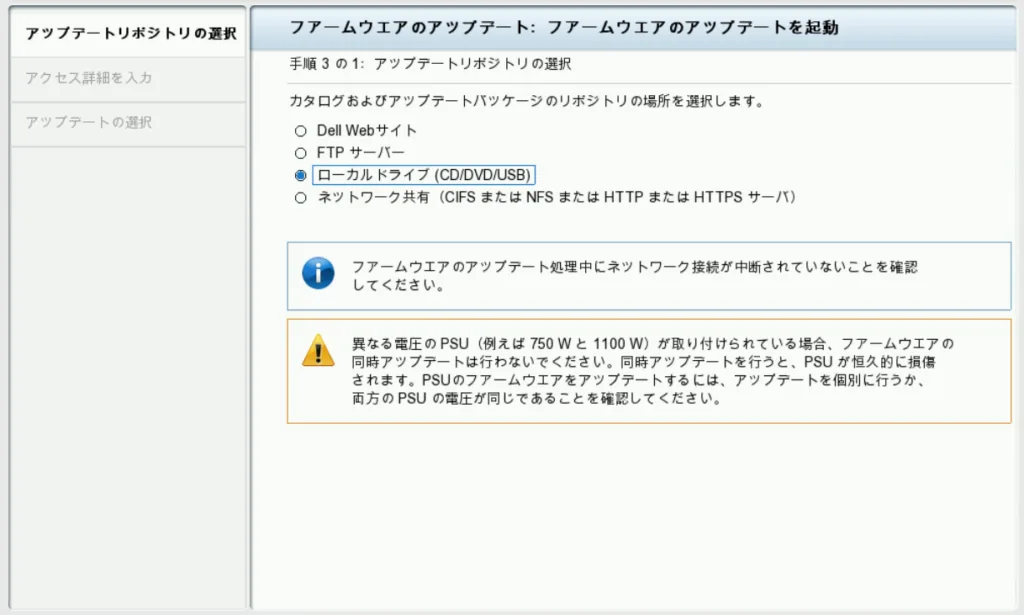
Task: Enable the ネットワーク共有 radio button
Action: [x=300, y=198]
